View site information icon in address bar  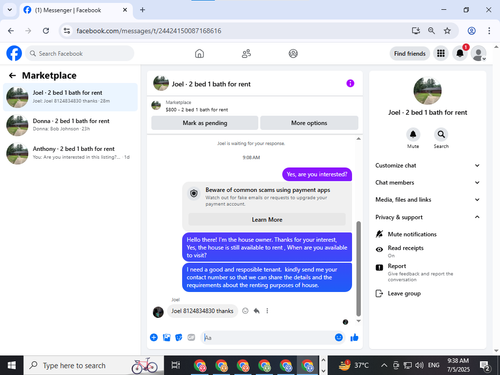pyautogui.click(x=67, y=31)
